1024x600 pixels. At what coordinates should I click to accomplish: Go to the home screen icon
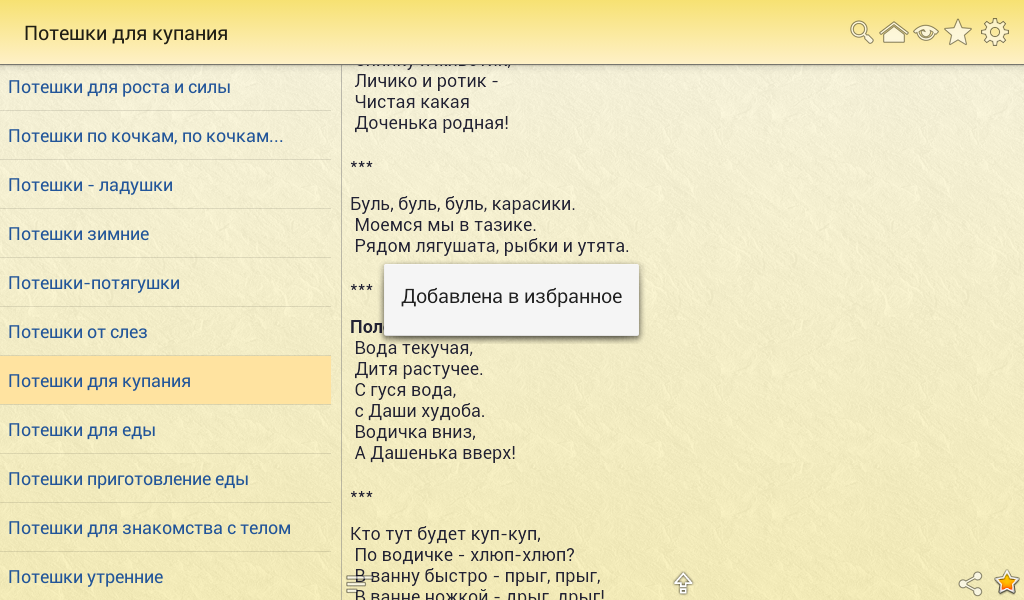[893, 33]
